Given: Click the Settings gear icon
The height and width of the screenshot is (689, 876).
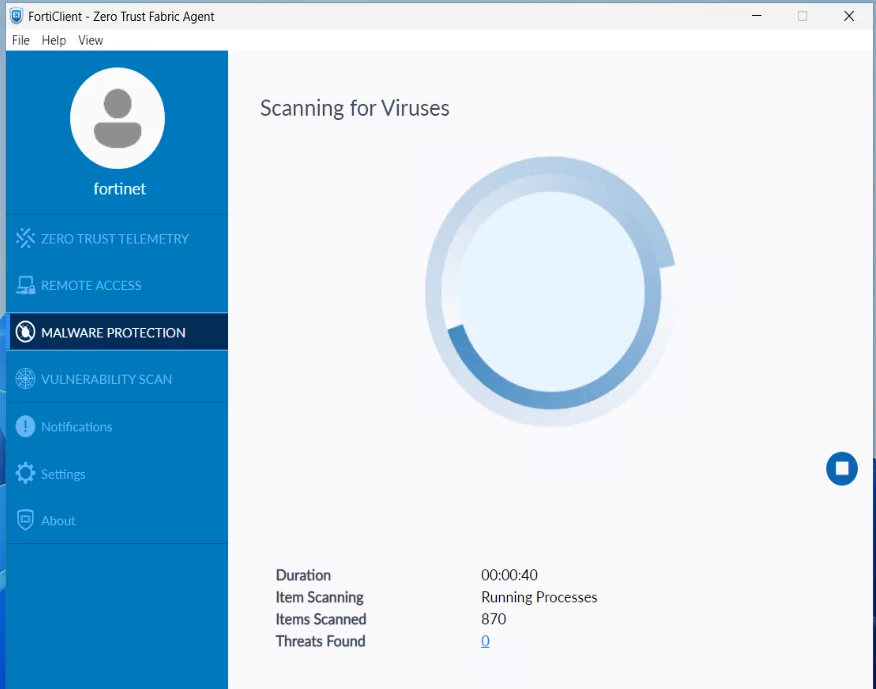Looking at the screenshot, I should tap(25, 473).
